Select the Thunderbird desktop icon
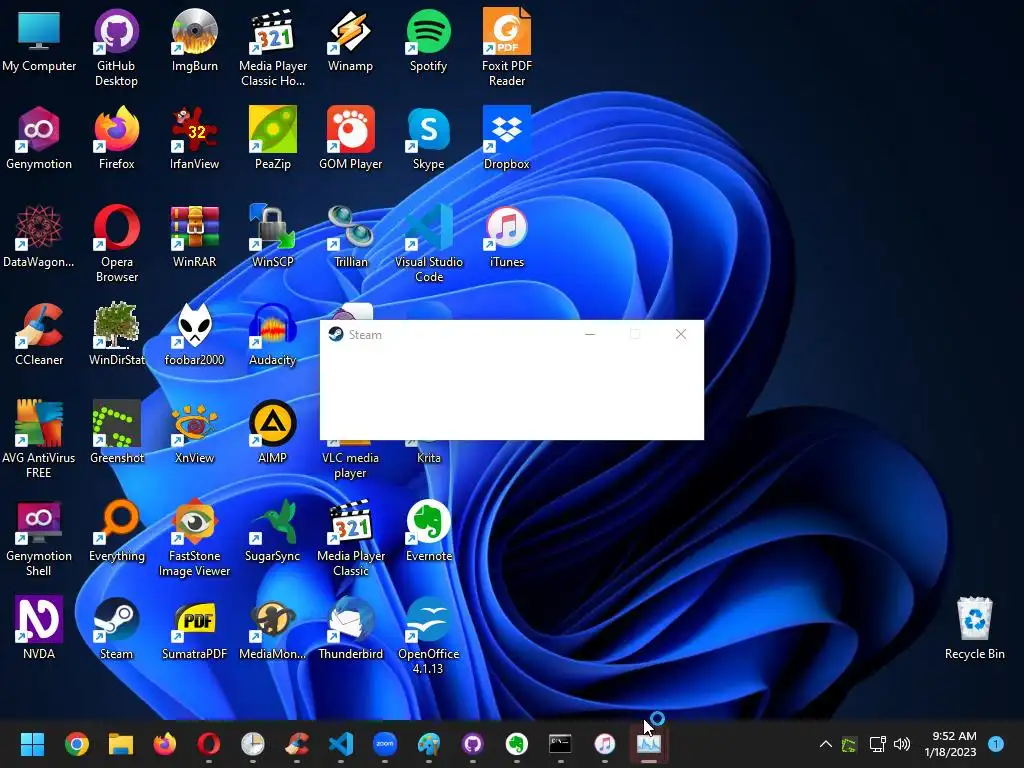 click(350, 627)
